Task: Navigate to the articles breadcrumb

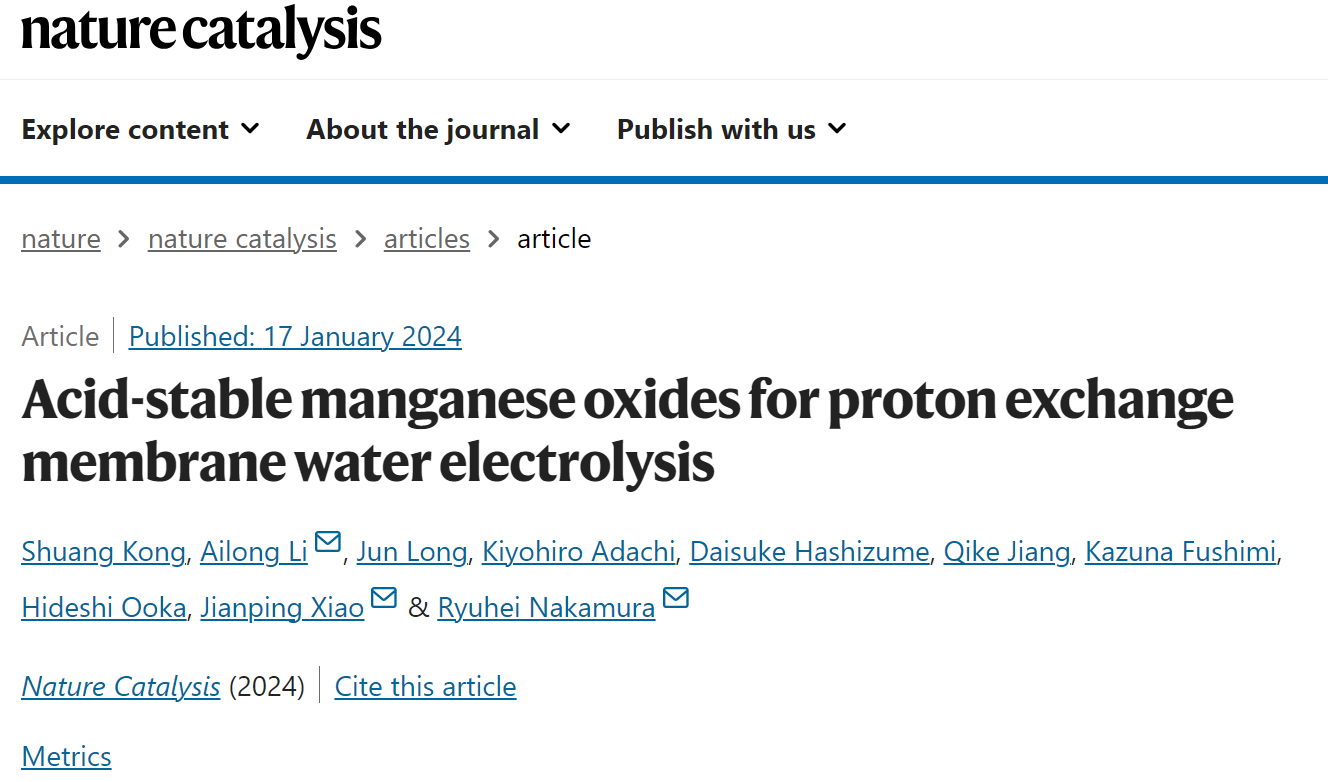Action: (427, 239)
